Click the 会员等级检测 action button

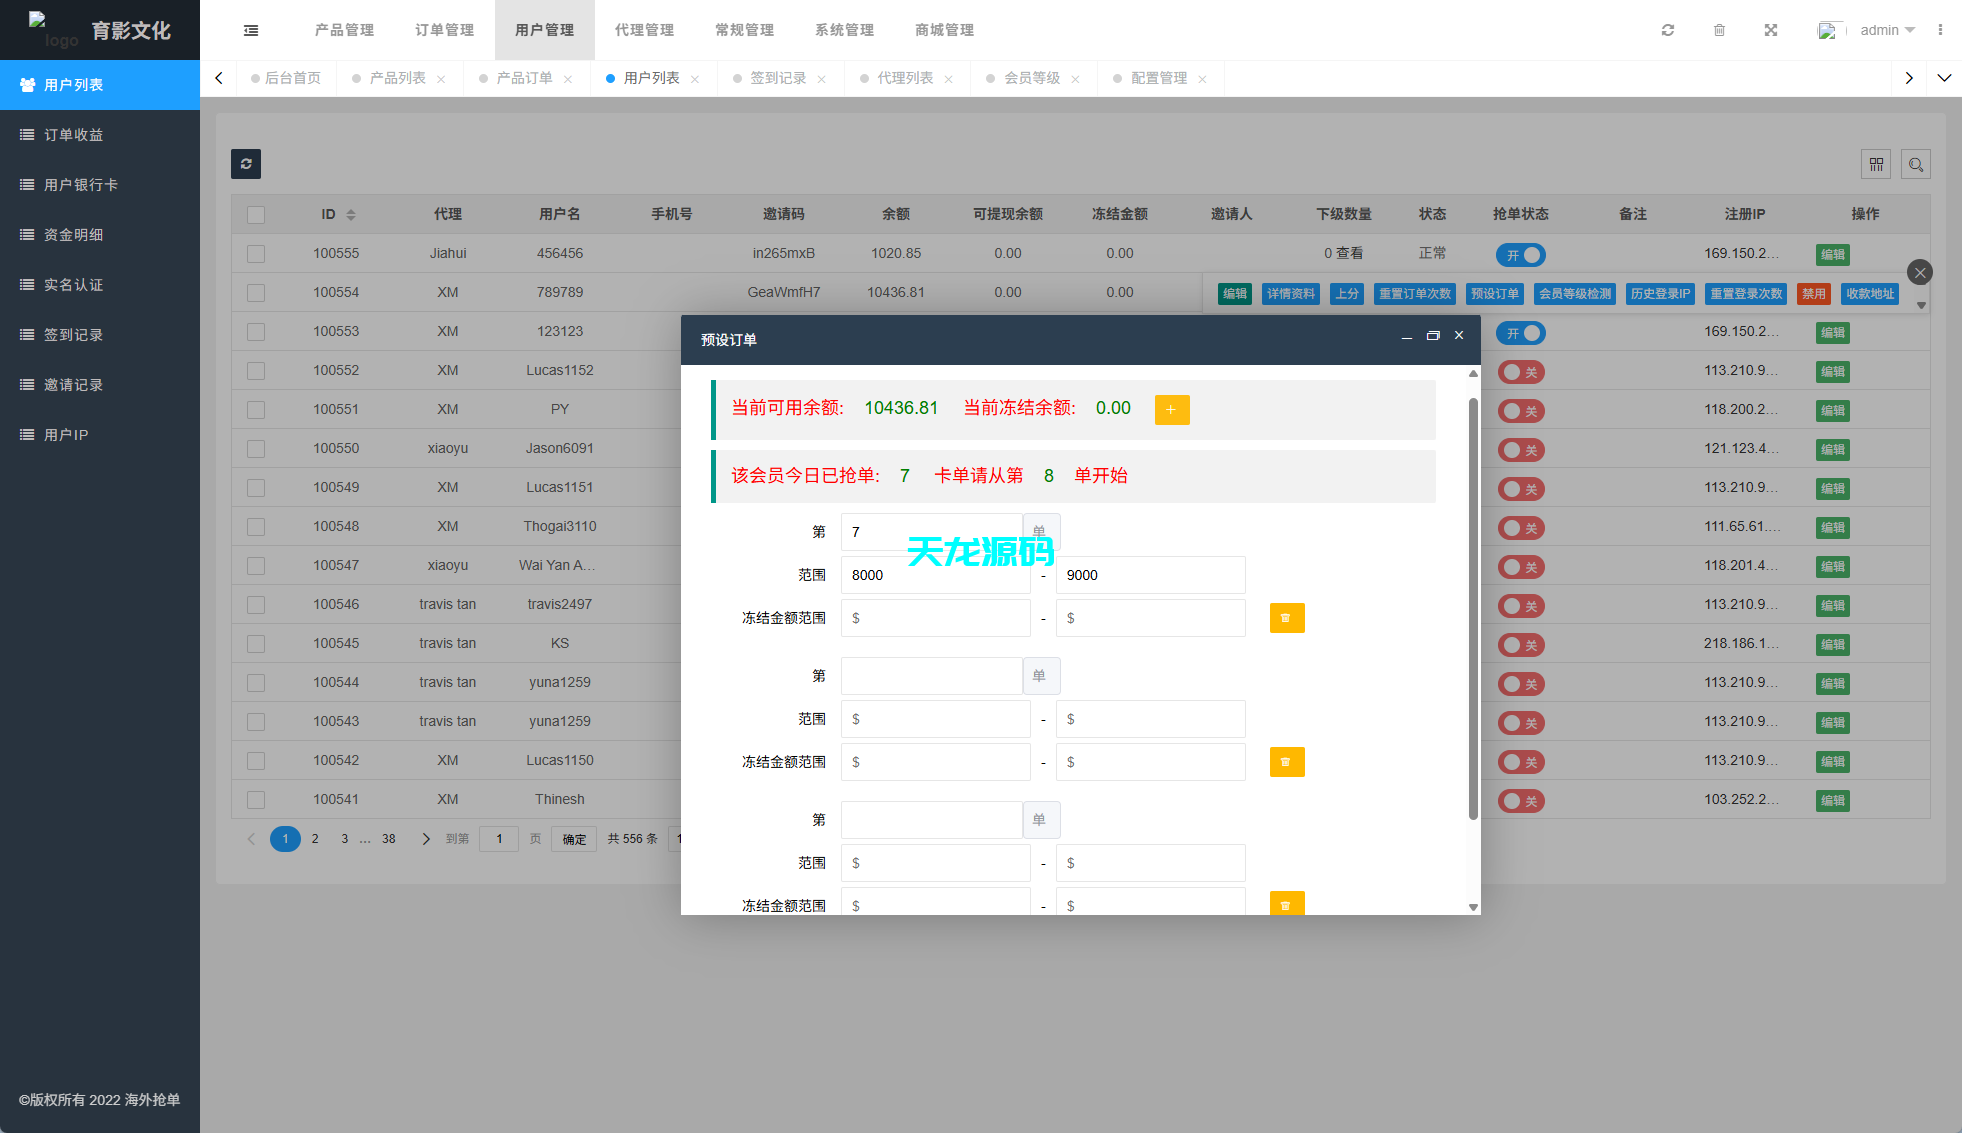point(1574,293)
